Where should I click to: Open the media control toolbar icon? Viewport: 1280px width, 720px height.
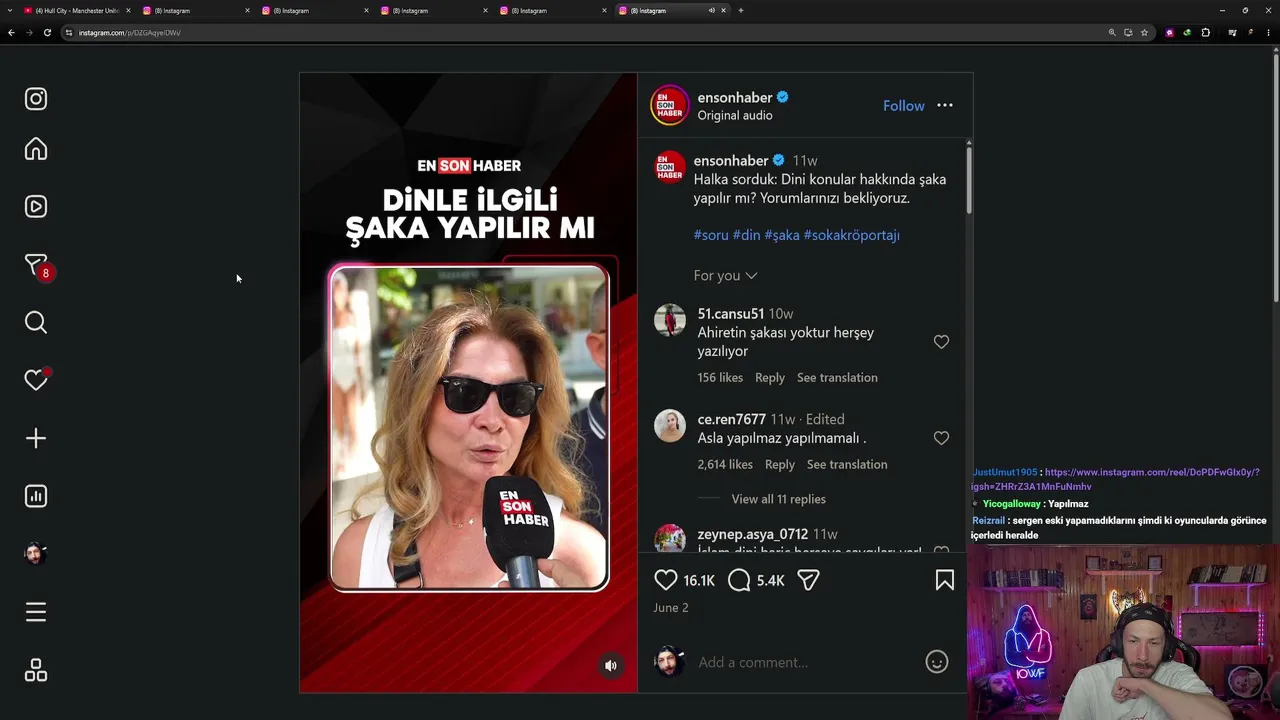coord(1232,33)
